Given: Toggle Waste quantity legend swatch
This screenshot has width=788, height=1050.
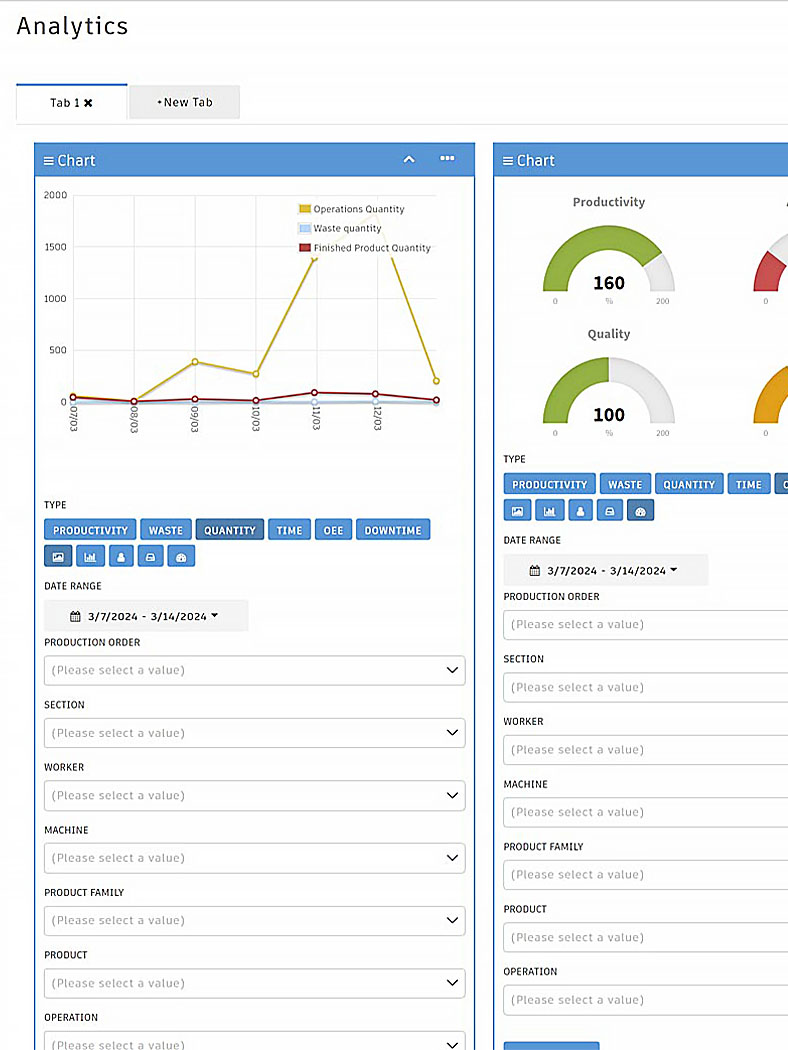Looking at the screenshot, I should (305, 228).
